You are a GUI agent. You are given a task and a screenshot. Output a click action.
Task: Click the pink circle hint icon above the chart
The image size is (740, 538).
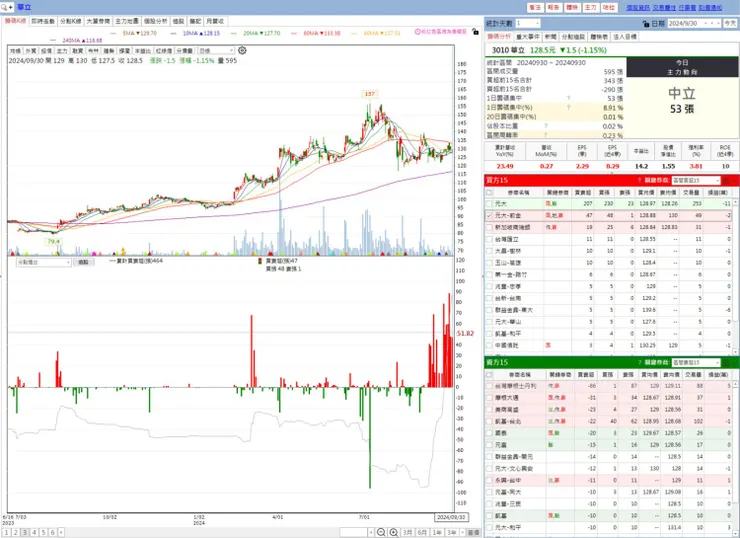[417, 32]
